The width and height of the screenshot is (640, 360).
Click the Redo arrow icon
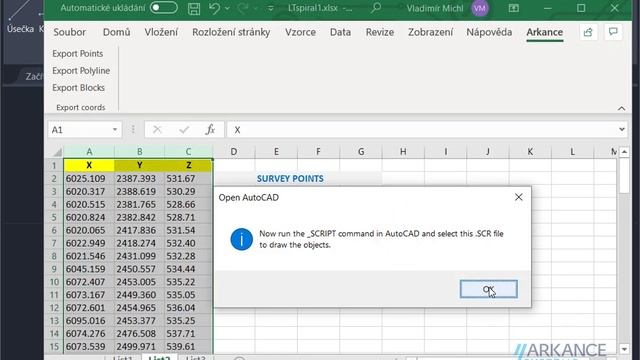coord(243,8)
